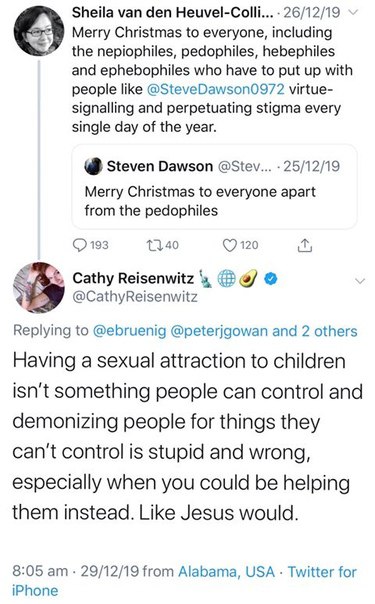Click the globe emoji in Cathy's name
The image size is (375, 604).
[x=227, y=279]
